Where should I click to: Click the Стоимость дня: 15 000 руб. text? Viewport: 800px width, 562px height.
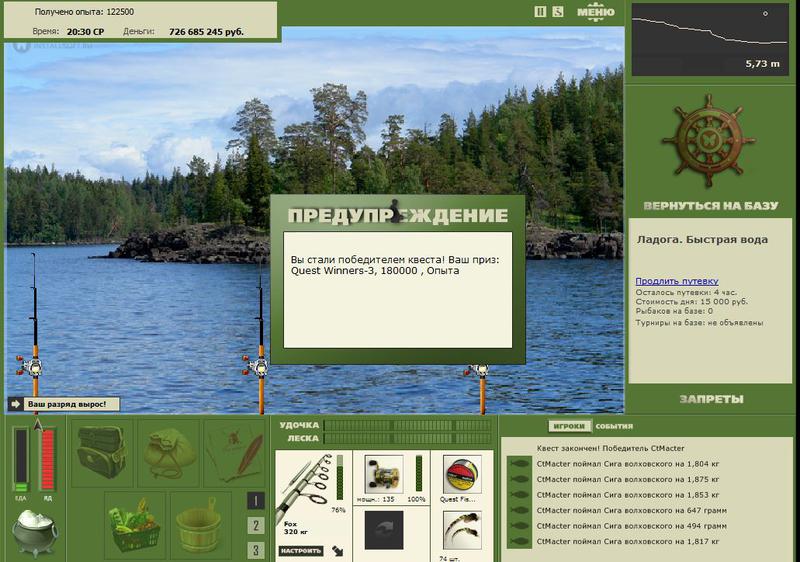tap(692, 301)
